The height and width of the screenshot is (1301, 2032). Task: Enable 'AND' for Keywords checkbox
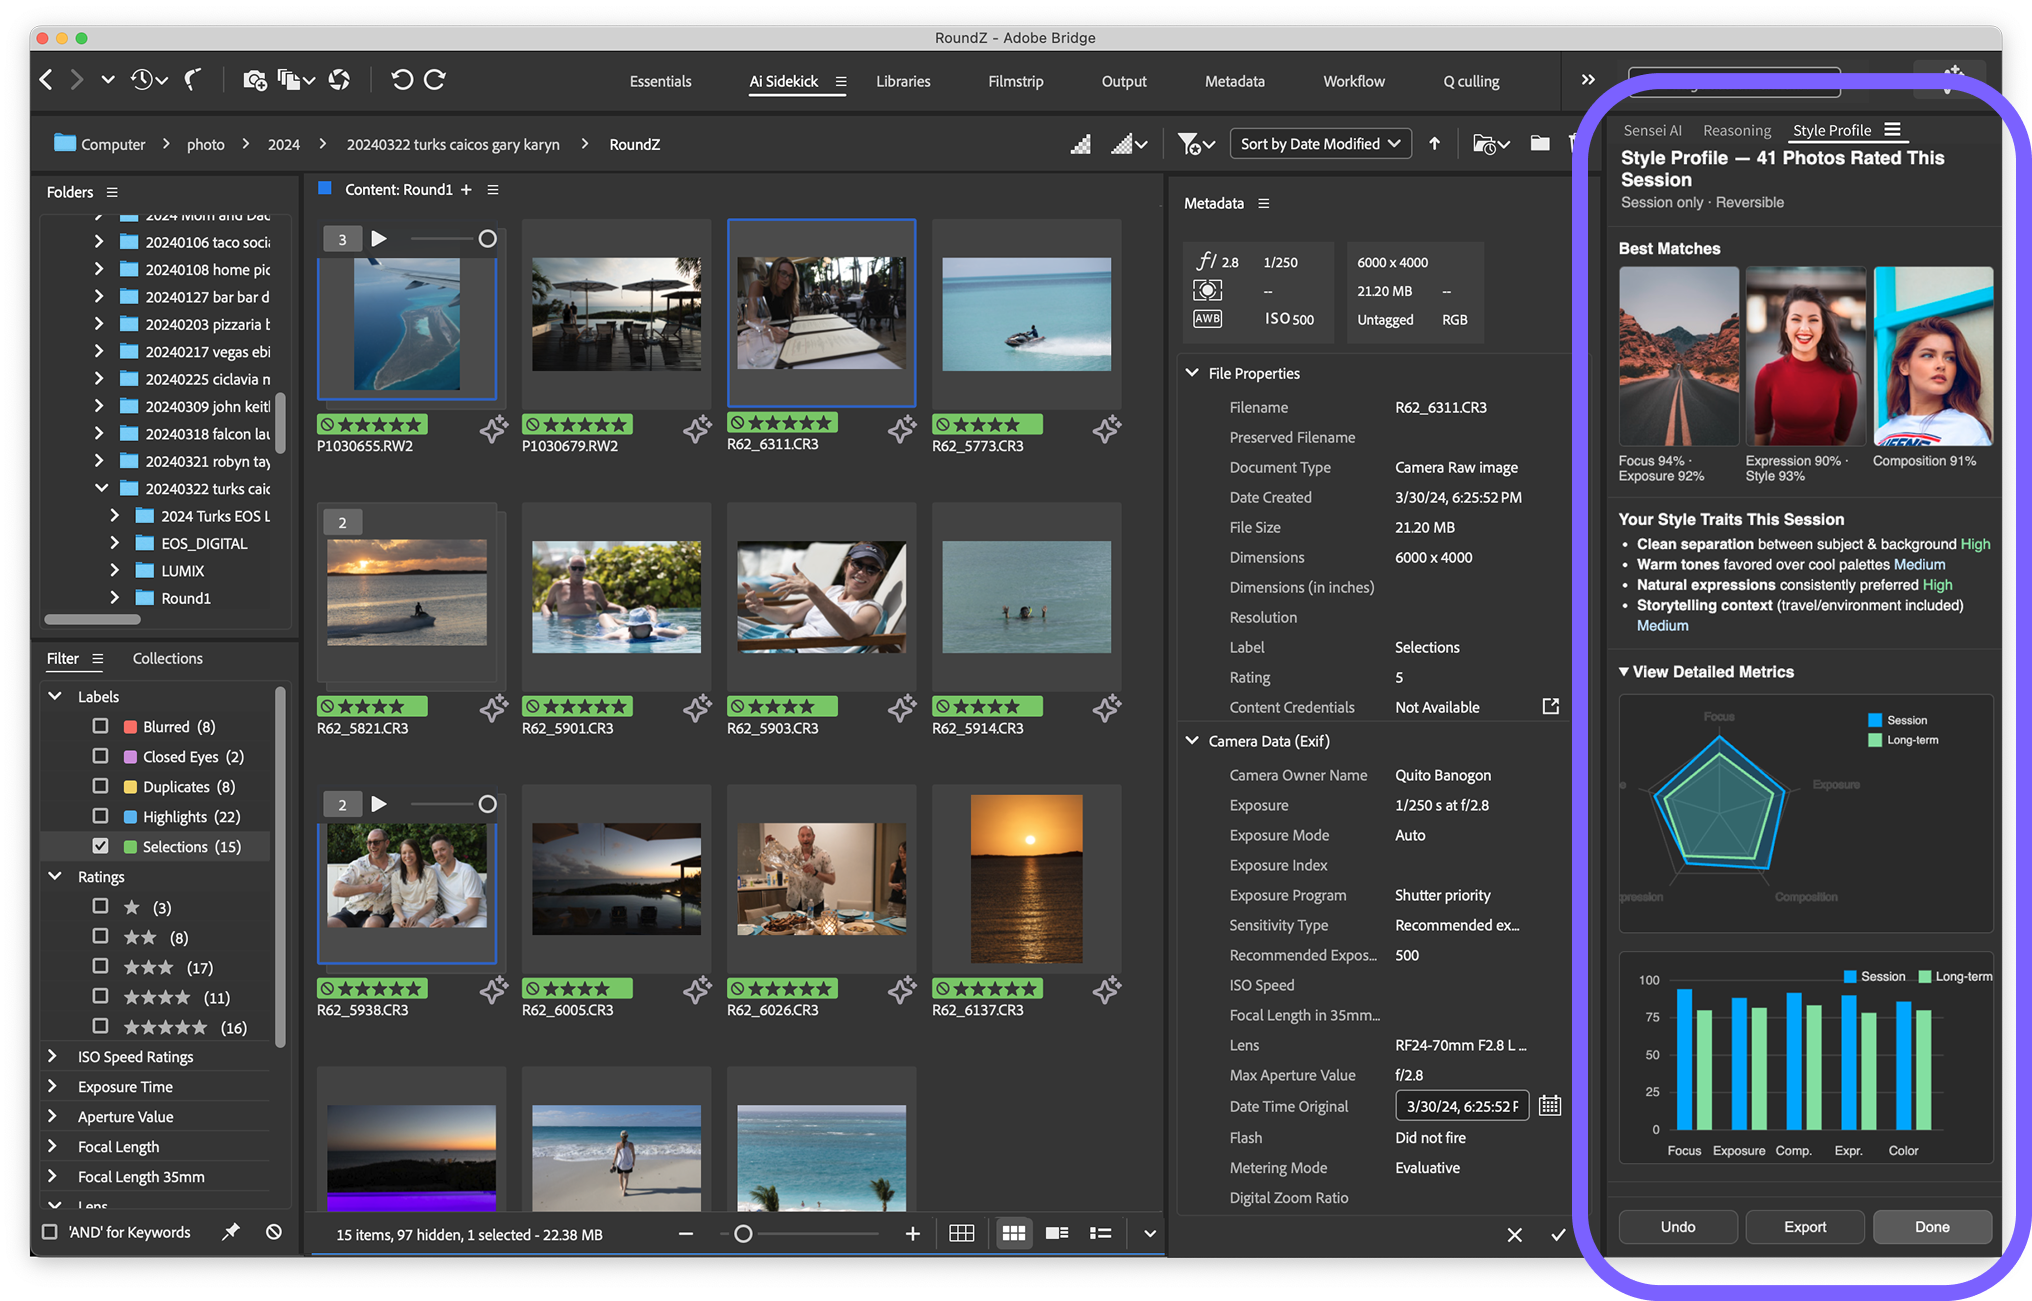click(x=49, y=1232)
